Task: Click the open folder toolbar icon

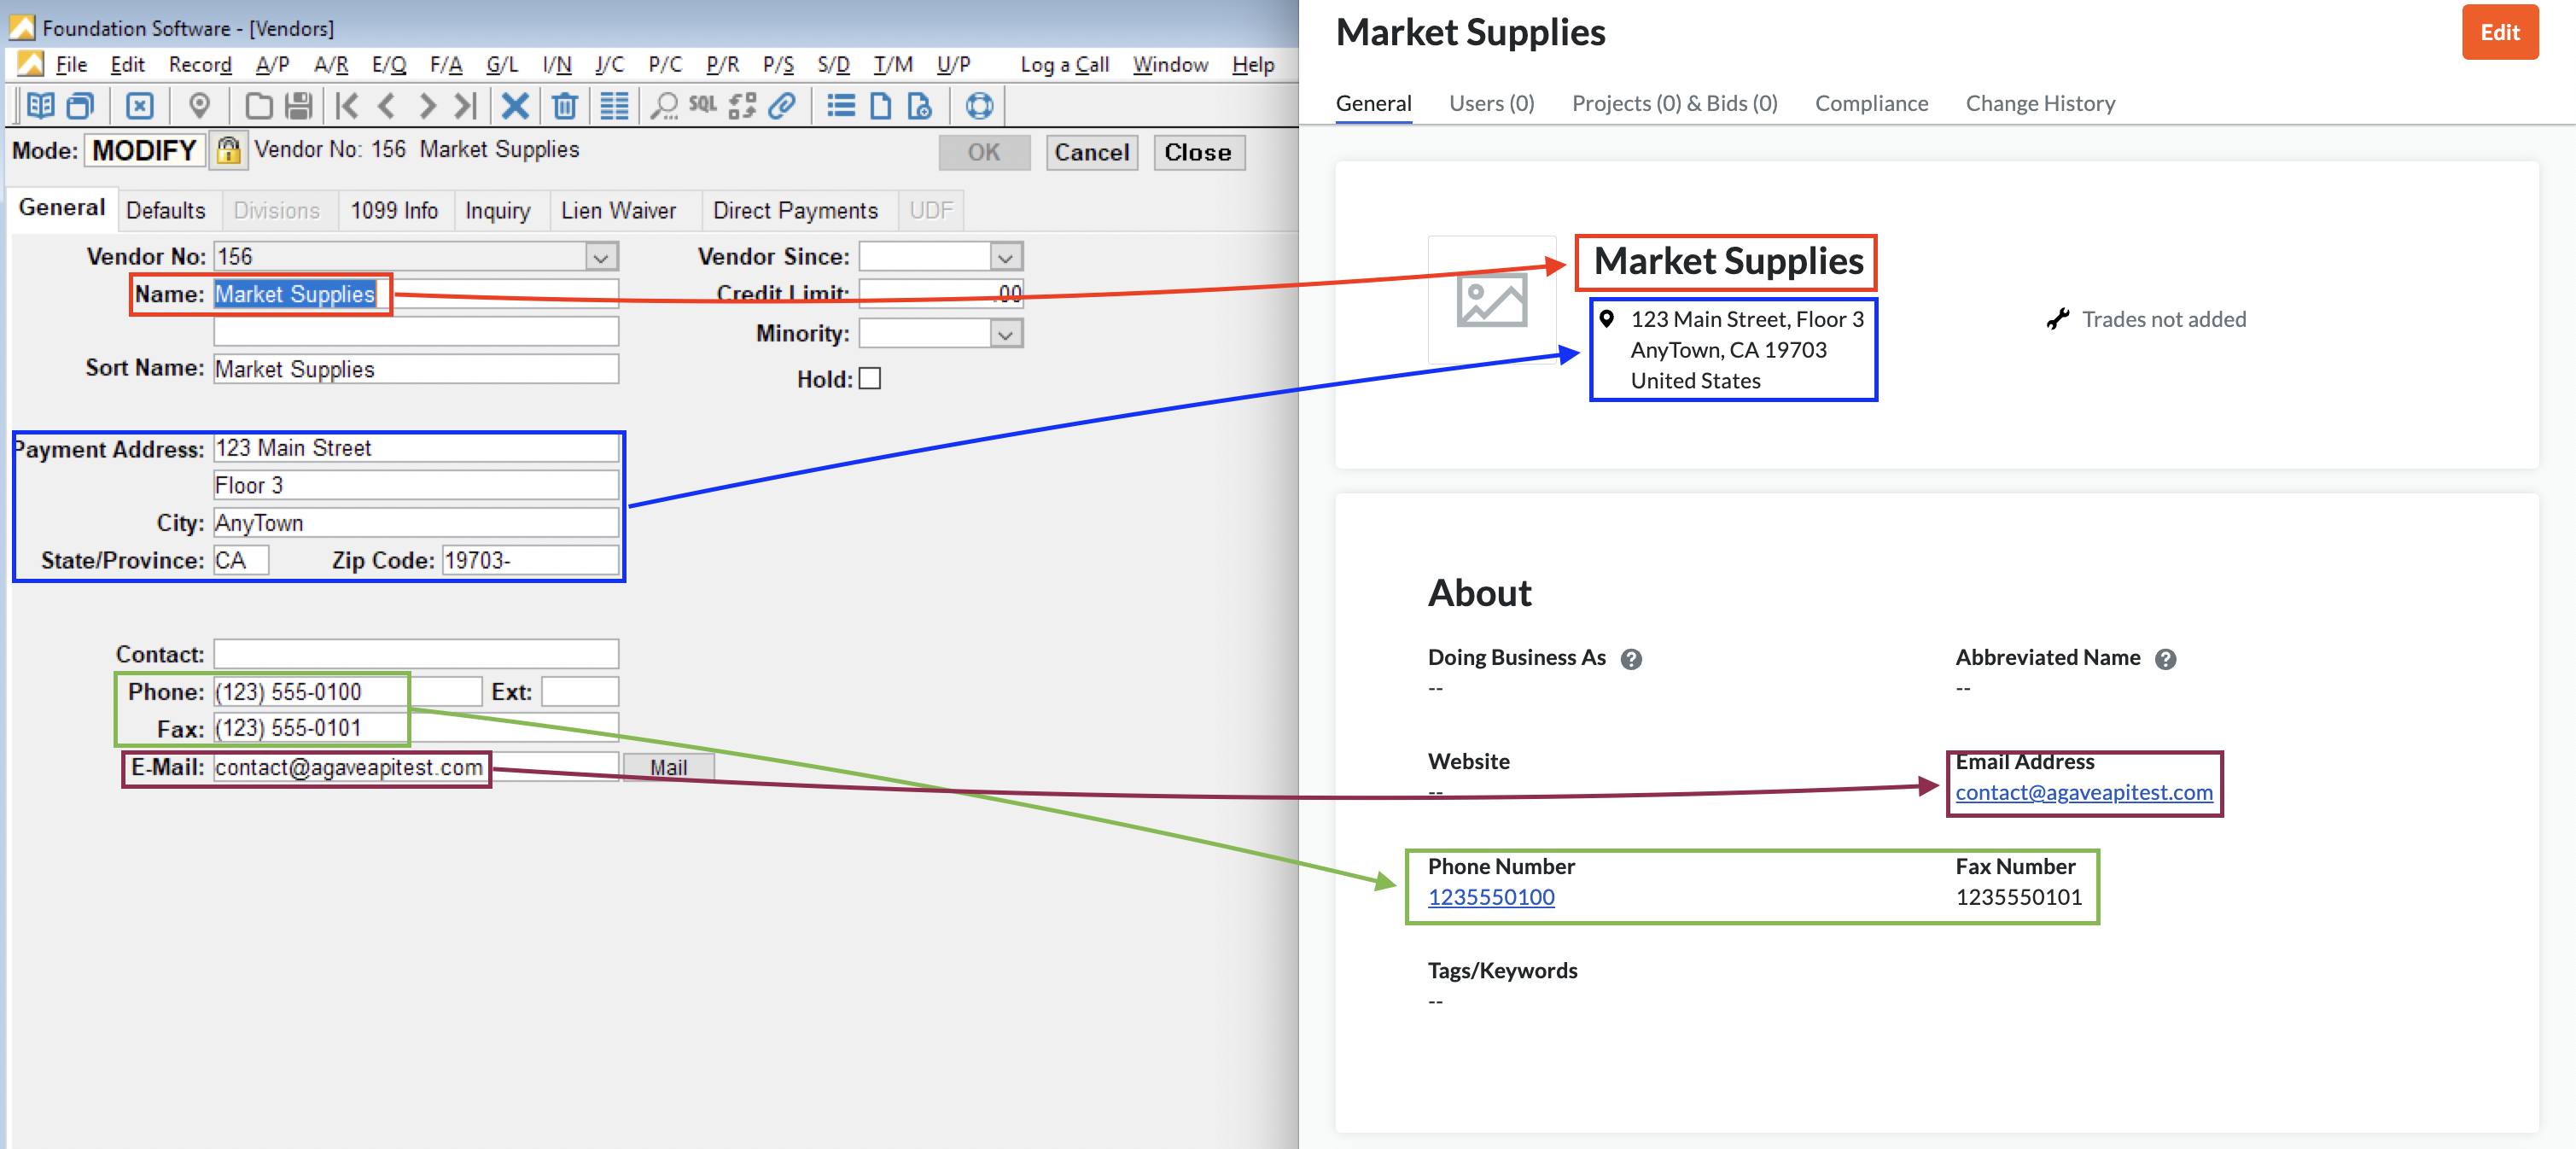Action: 259,105
